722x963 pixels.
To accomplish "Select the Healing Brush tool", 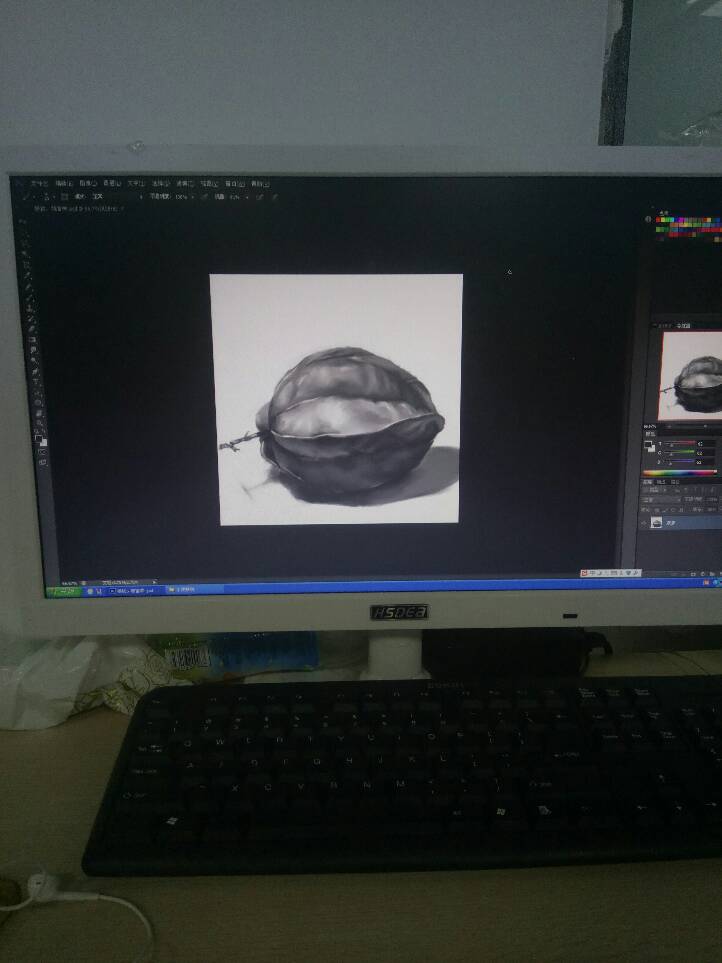I will [28, 286].
